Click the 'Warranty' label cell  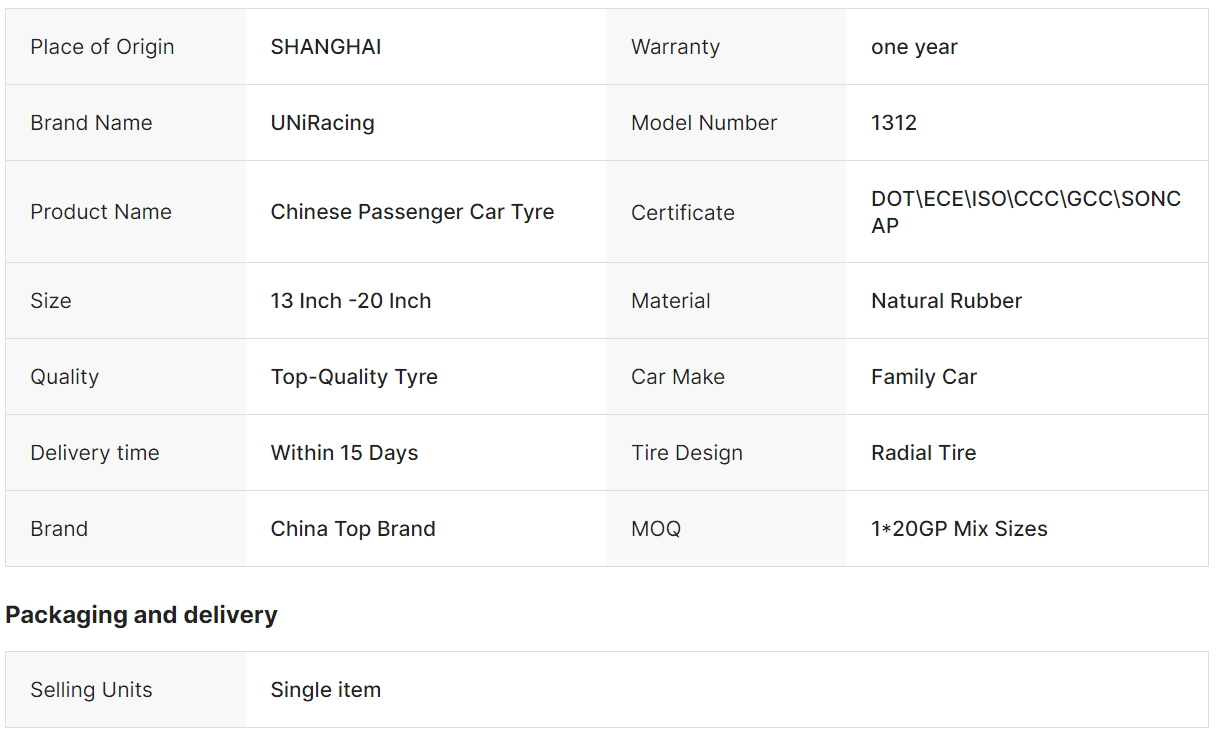(x=675, y=47)
